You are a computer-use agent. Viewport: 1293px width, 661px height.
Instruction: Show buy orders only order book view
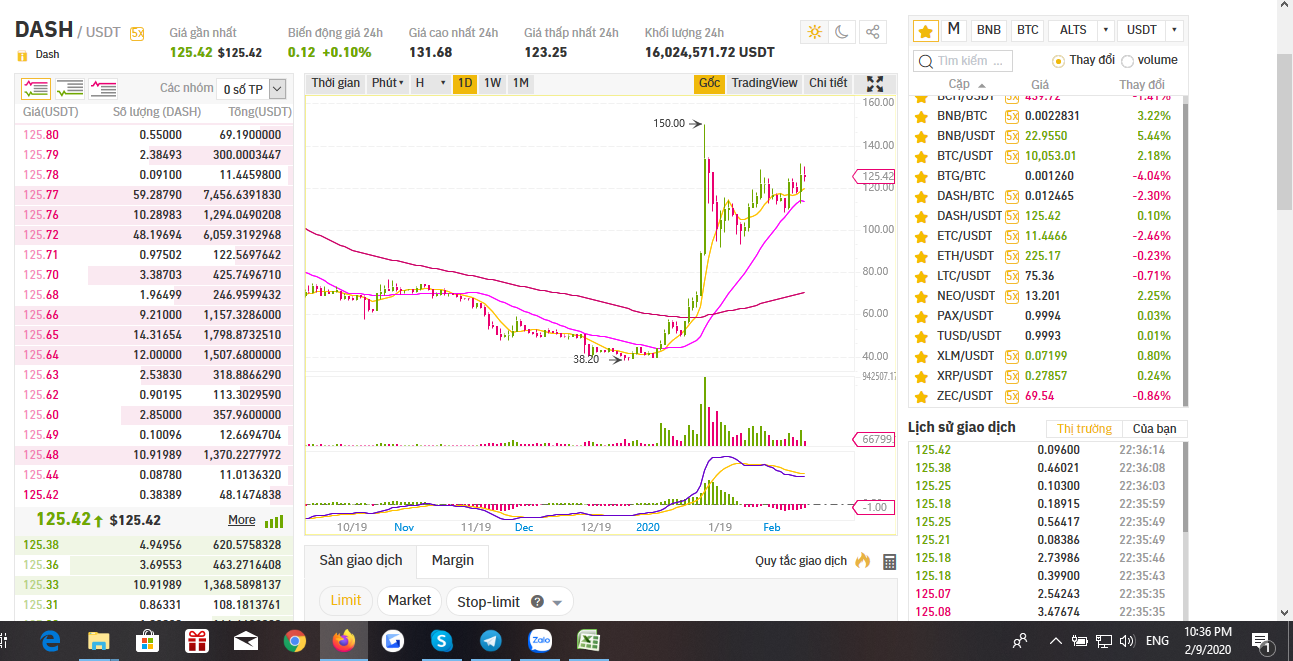70,89
